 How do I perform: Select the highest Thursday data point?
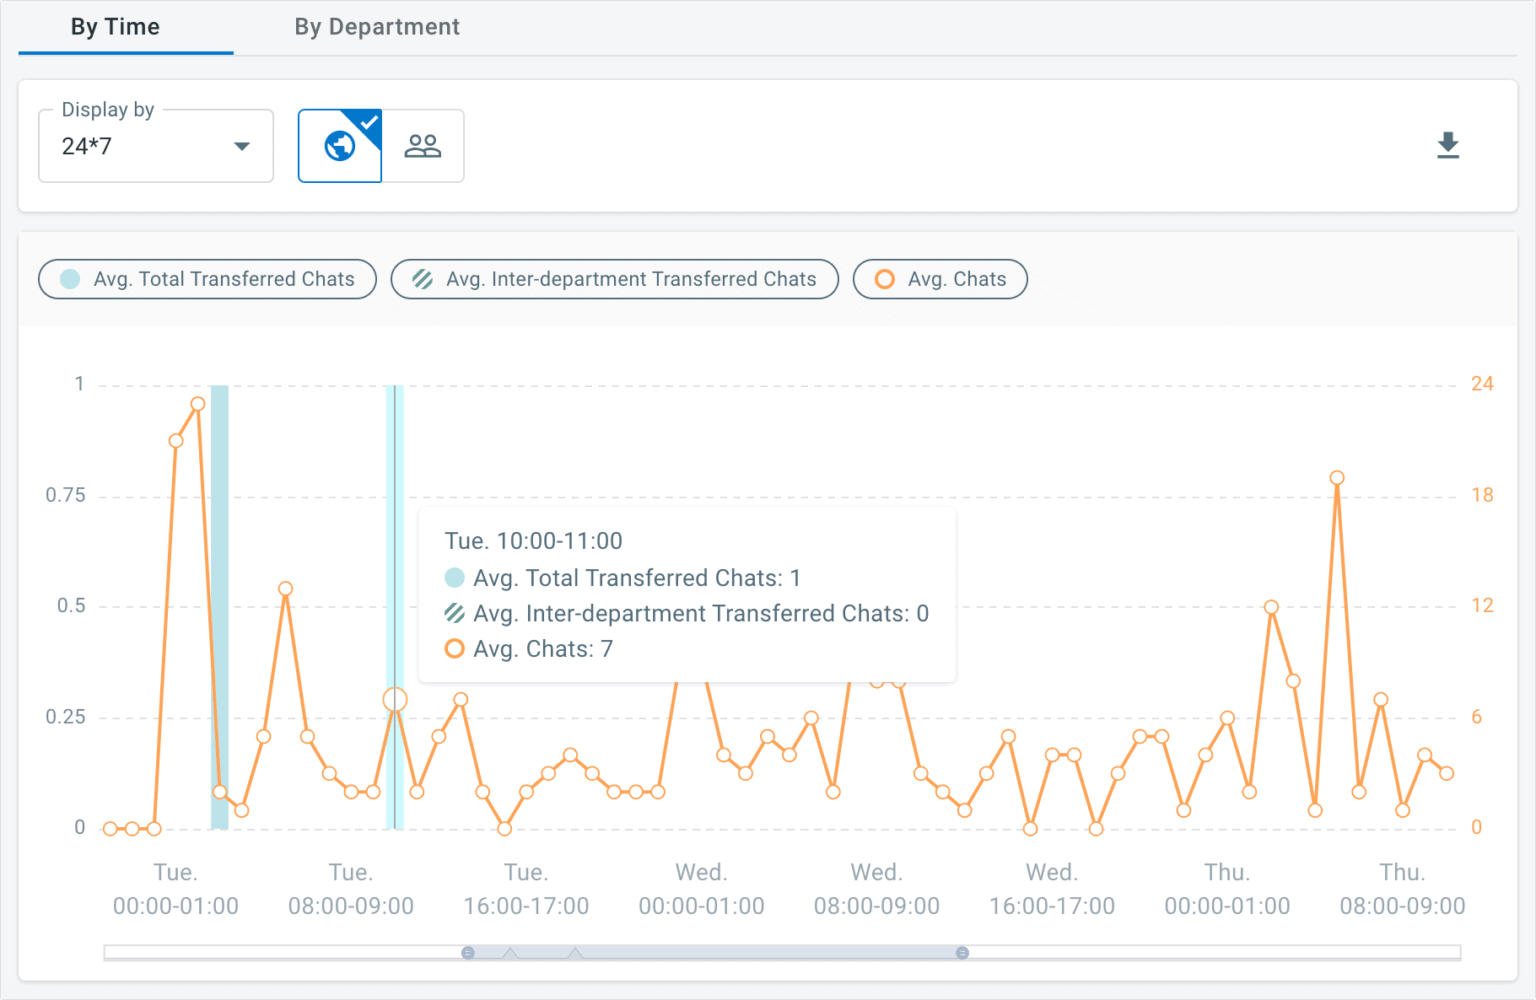coord(1337,478)
